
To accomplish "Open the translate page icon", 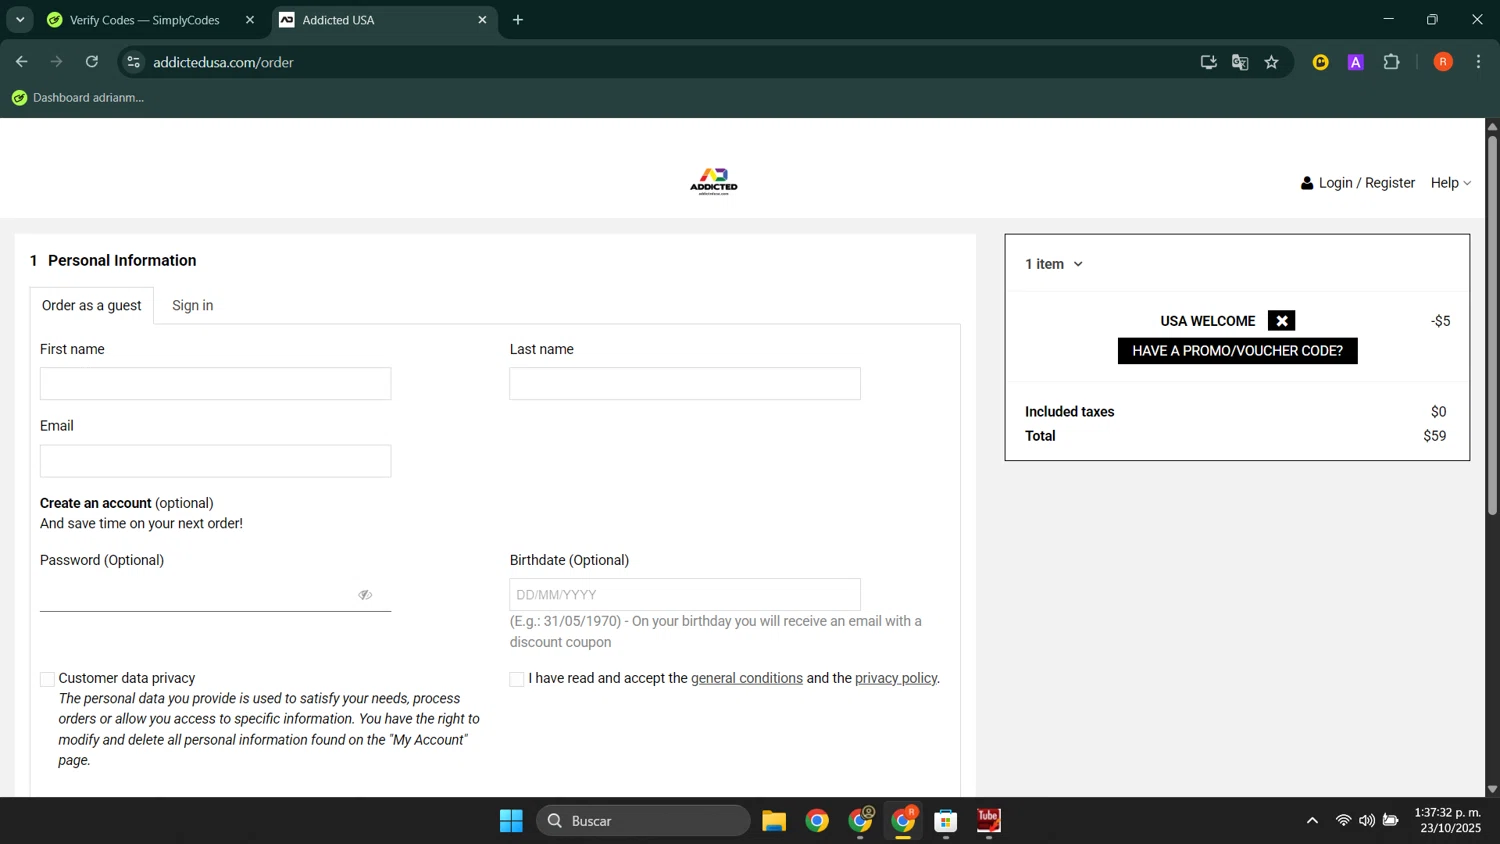I will 1240,62.
